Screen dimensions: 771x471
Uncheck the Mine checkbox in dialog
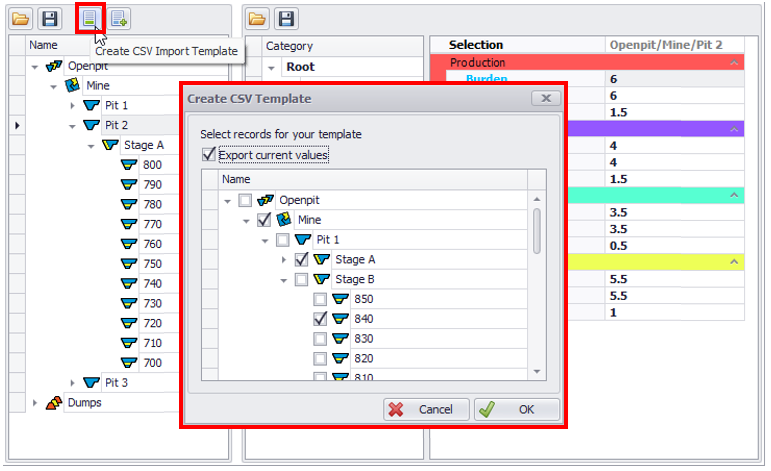tap(264, 220)
